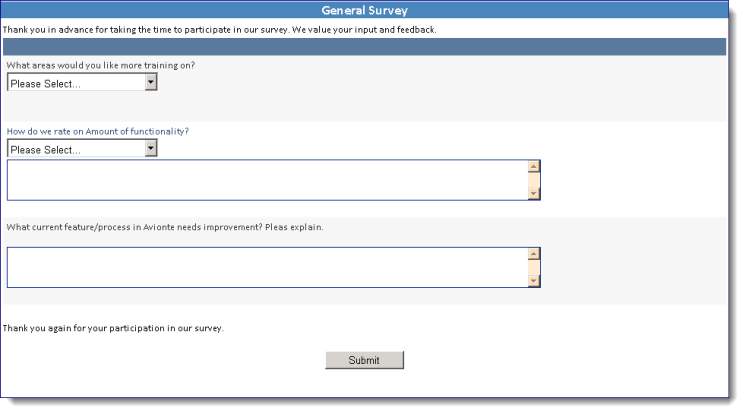Click the scrollbar track of improvement text area

[x=534, y=267]
